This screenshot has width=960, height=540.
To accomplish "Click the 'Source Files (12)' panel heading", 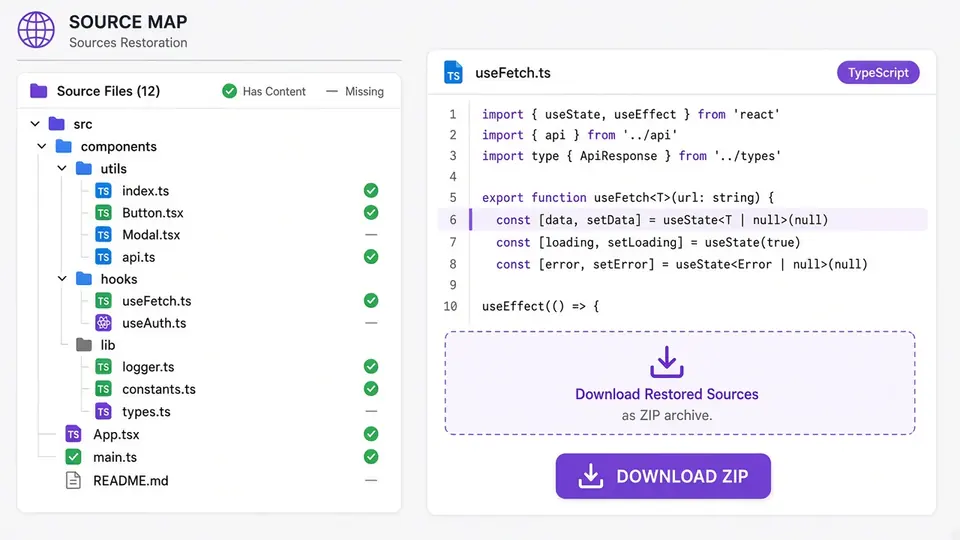I will click(108, 91).
